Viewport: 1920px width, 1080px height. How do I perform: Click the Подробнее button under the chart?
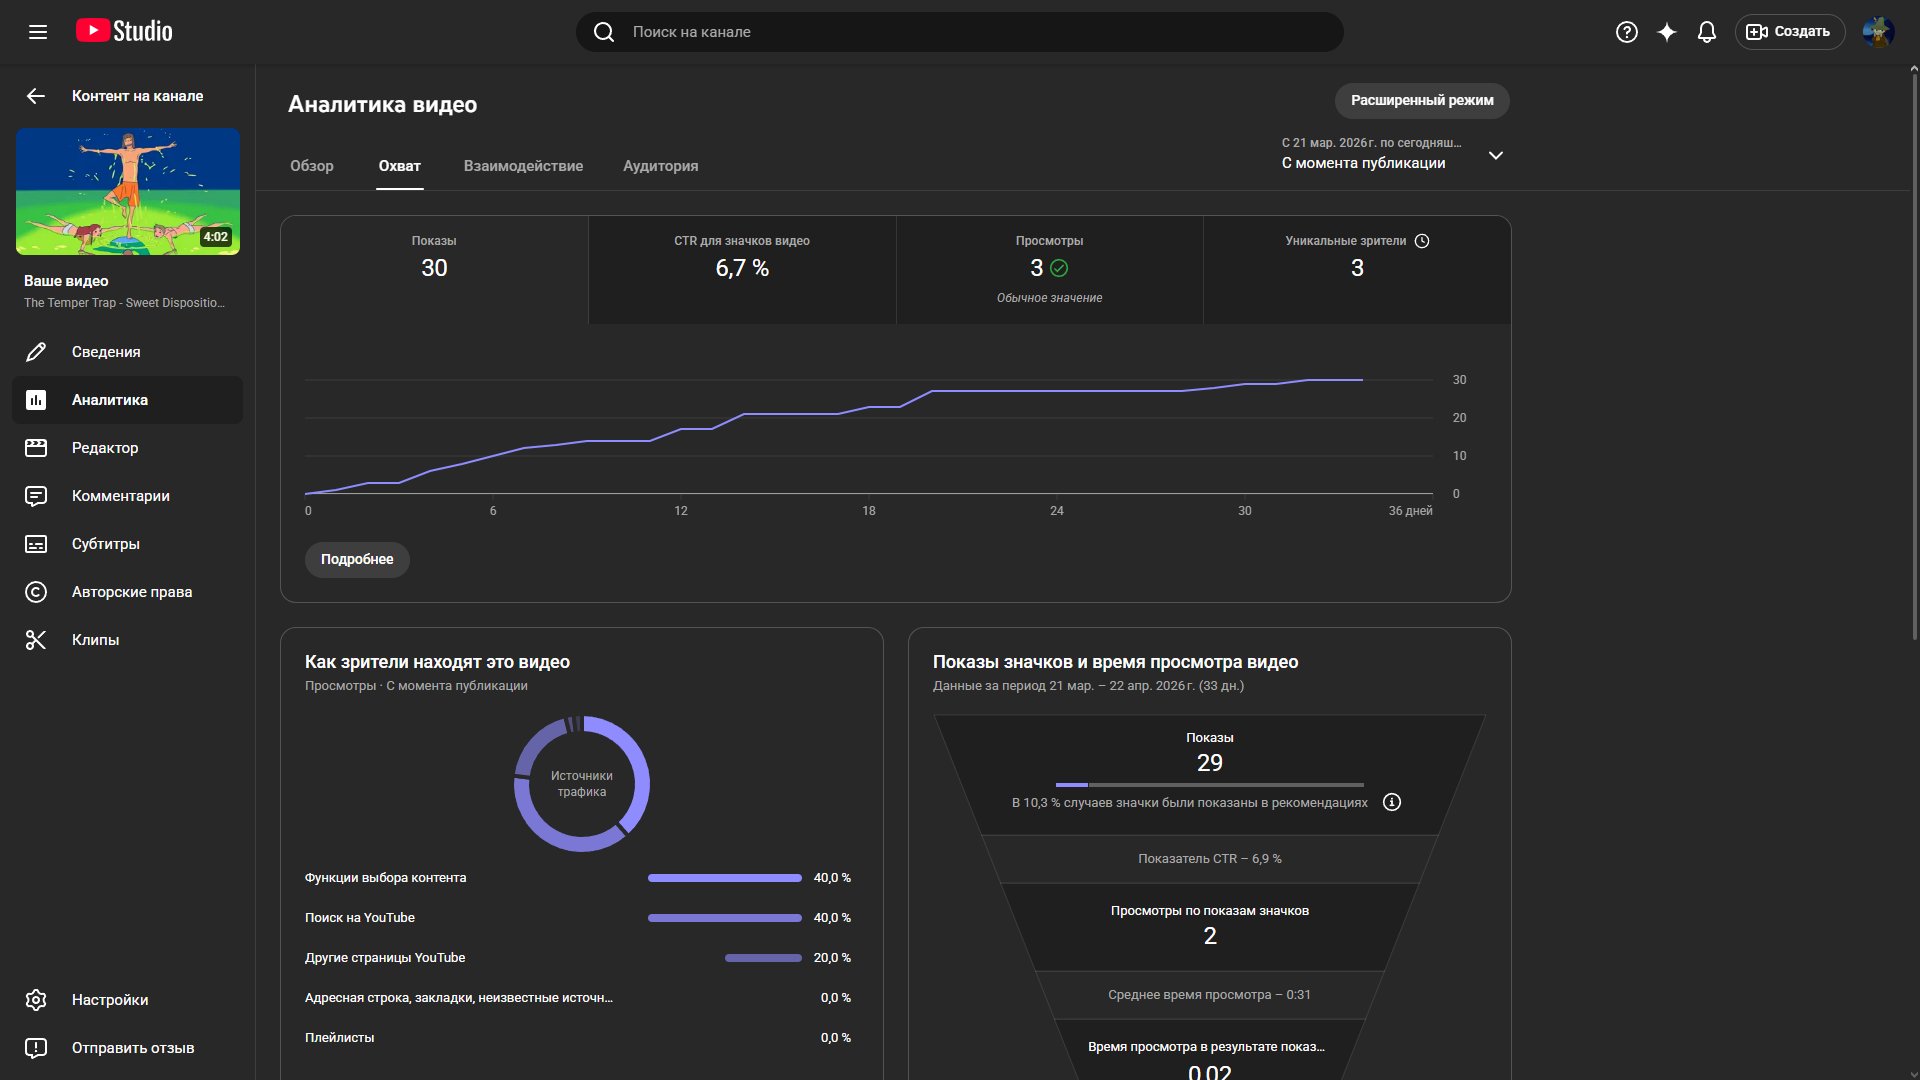(x=357, y=559)
